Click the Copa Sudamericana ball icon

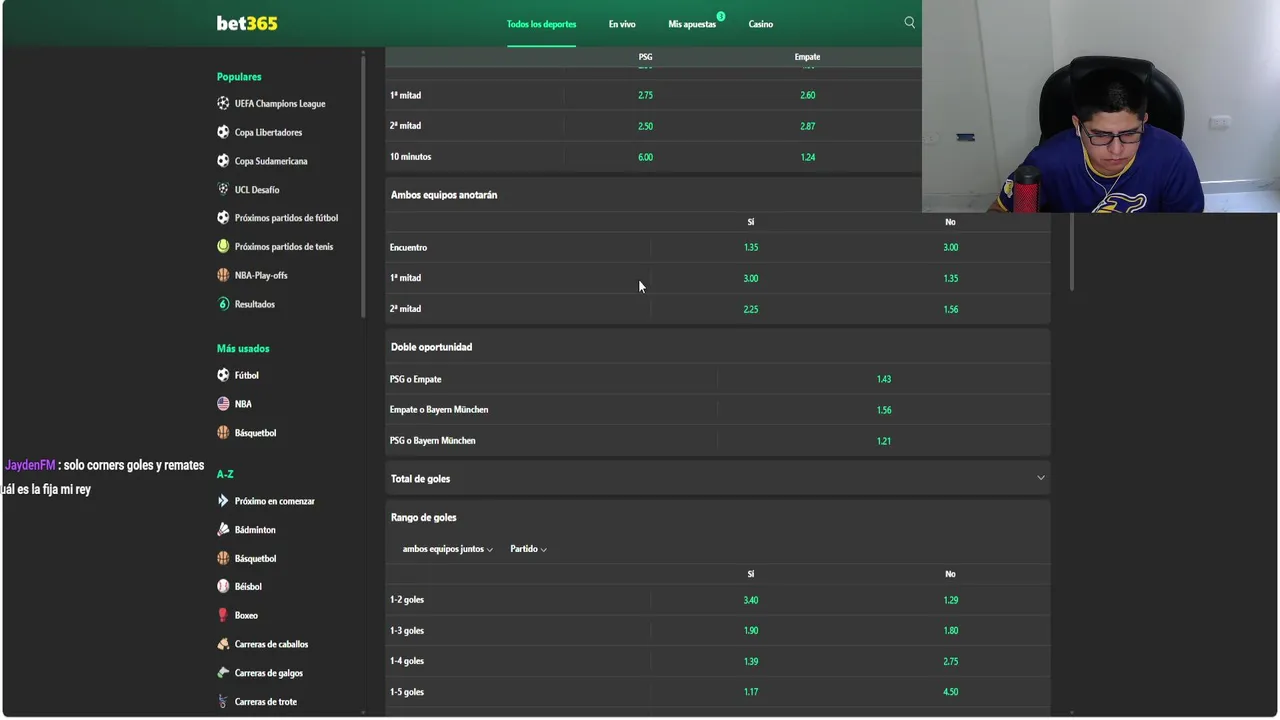223,160
